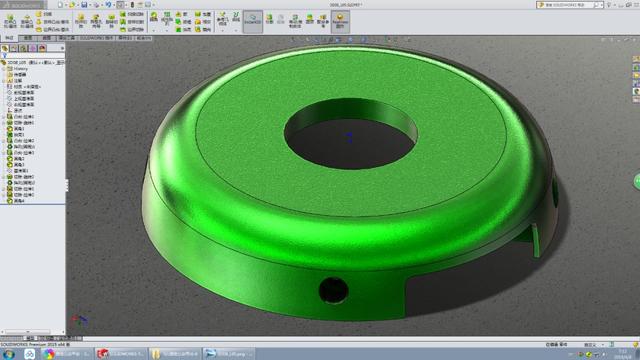
Task: Open Reference Geometry (参考几何体) tool
Action: coord(222,19)
